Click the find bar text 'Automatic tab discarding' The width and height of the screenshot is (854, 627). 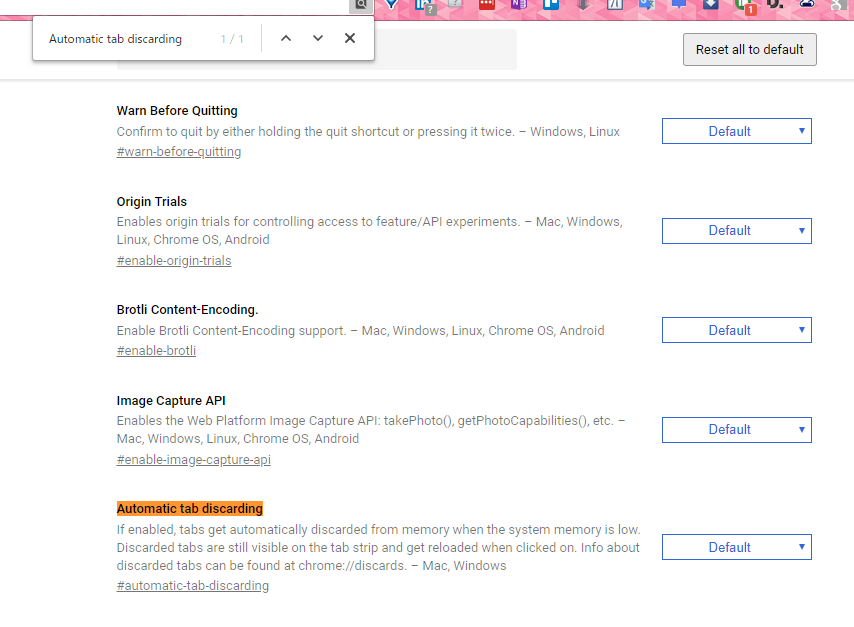(115, 39)
